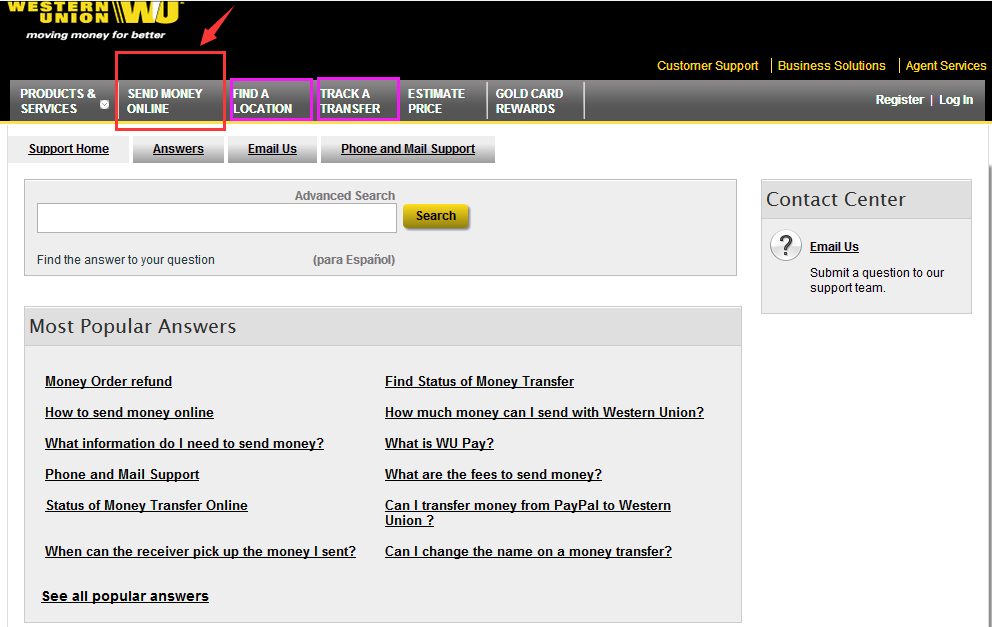Go to Track a Transfer

tap(350, 101)
